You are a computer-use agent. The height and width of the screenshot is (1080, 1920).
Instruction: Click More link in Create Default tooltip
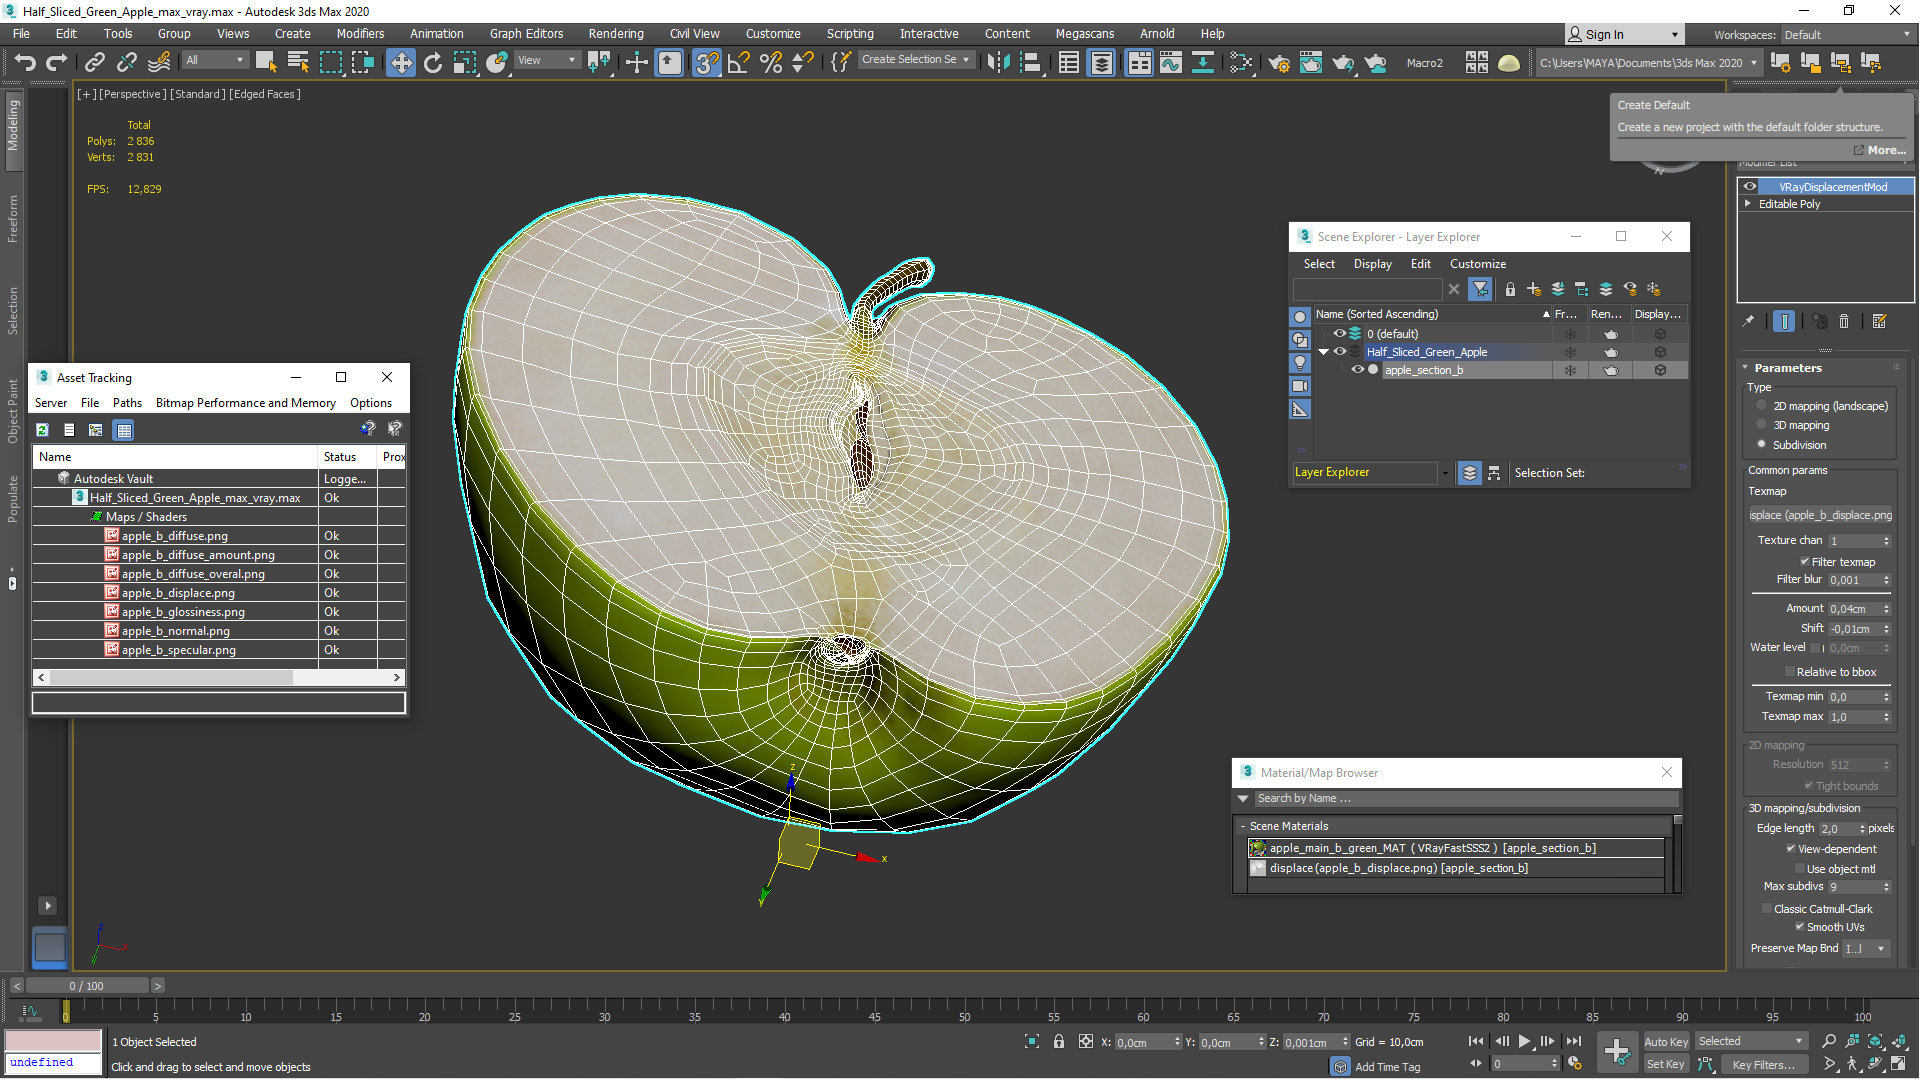click(x=1886, y=150)
